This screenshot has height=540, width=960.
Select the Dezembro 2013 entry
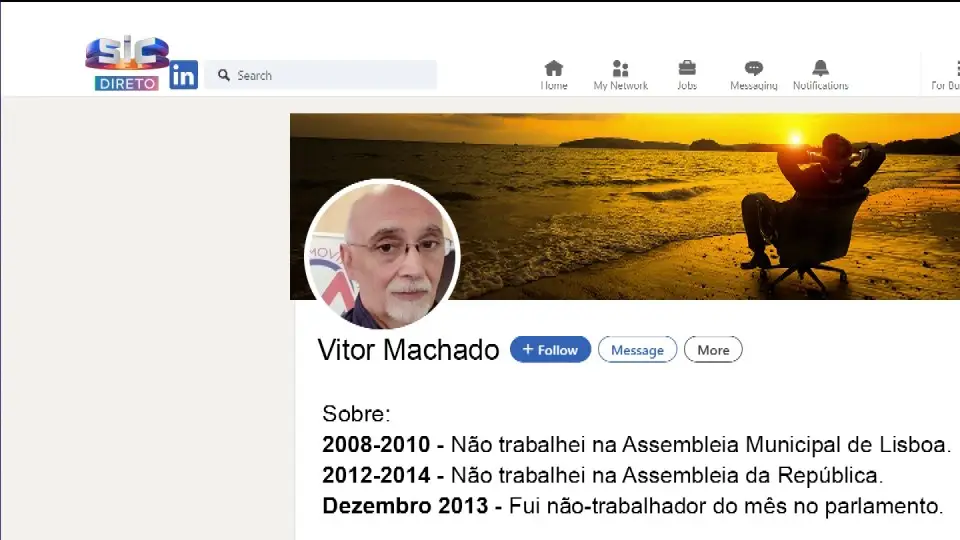click(x=632, y=506)
